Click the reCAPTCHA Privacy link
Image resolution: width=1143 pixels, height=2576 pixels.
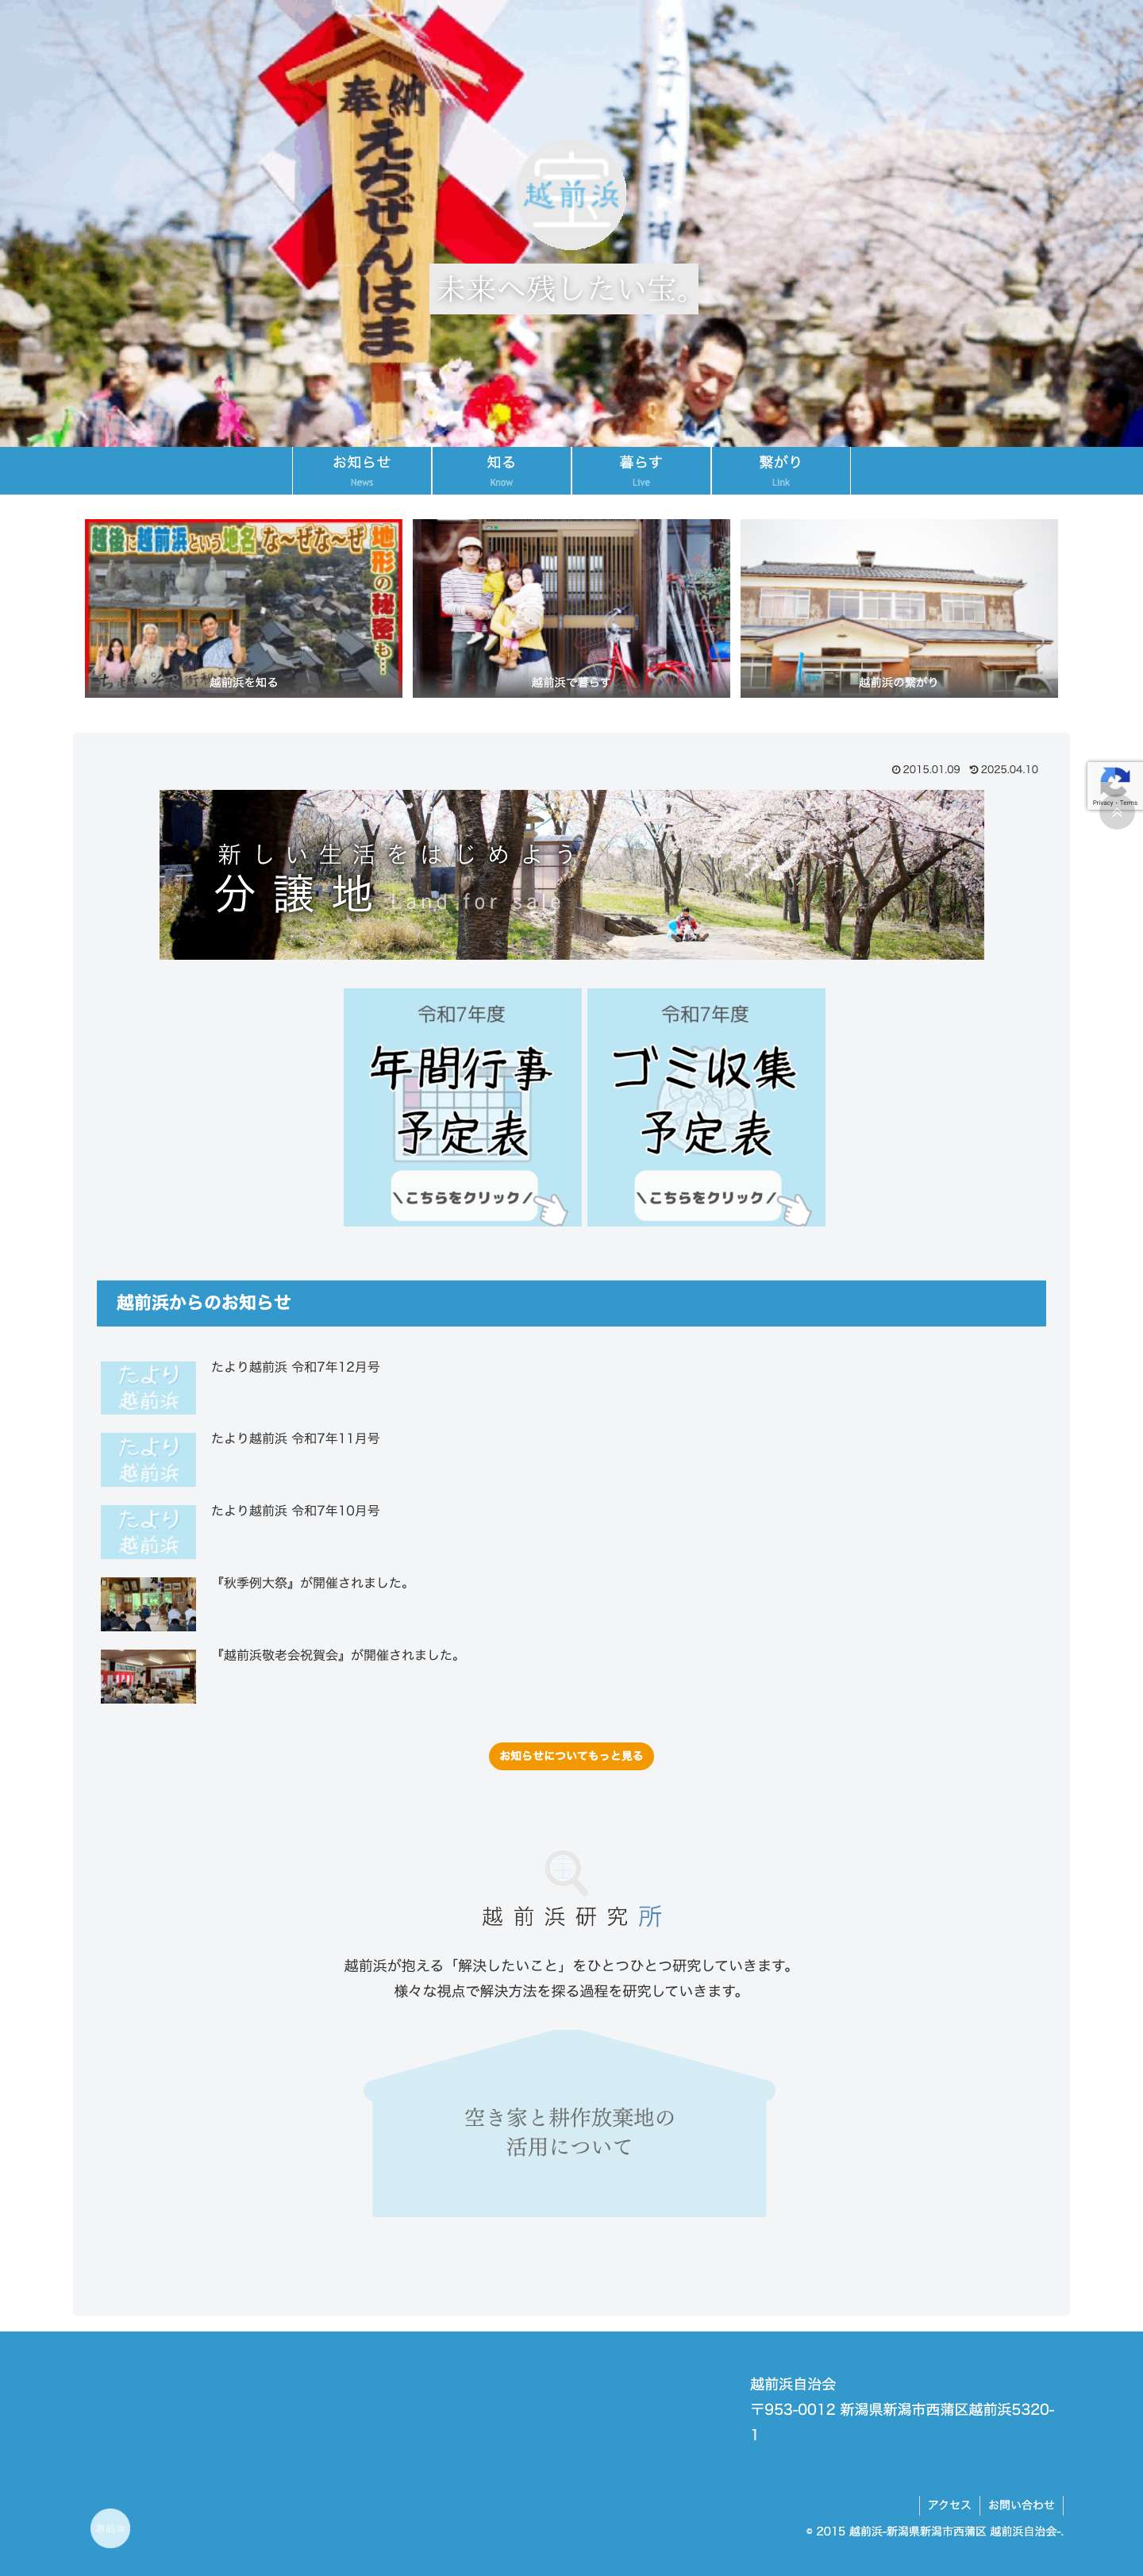(1103, 803)
